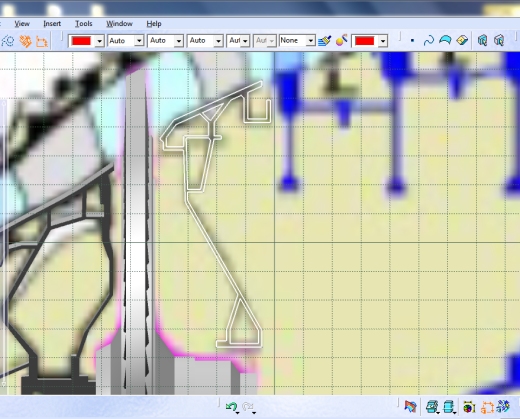Open the Tools menu
Image resolution: width=520 pixels, height=419 pixels.
coord(83,24)
